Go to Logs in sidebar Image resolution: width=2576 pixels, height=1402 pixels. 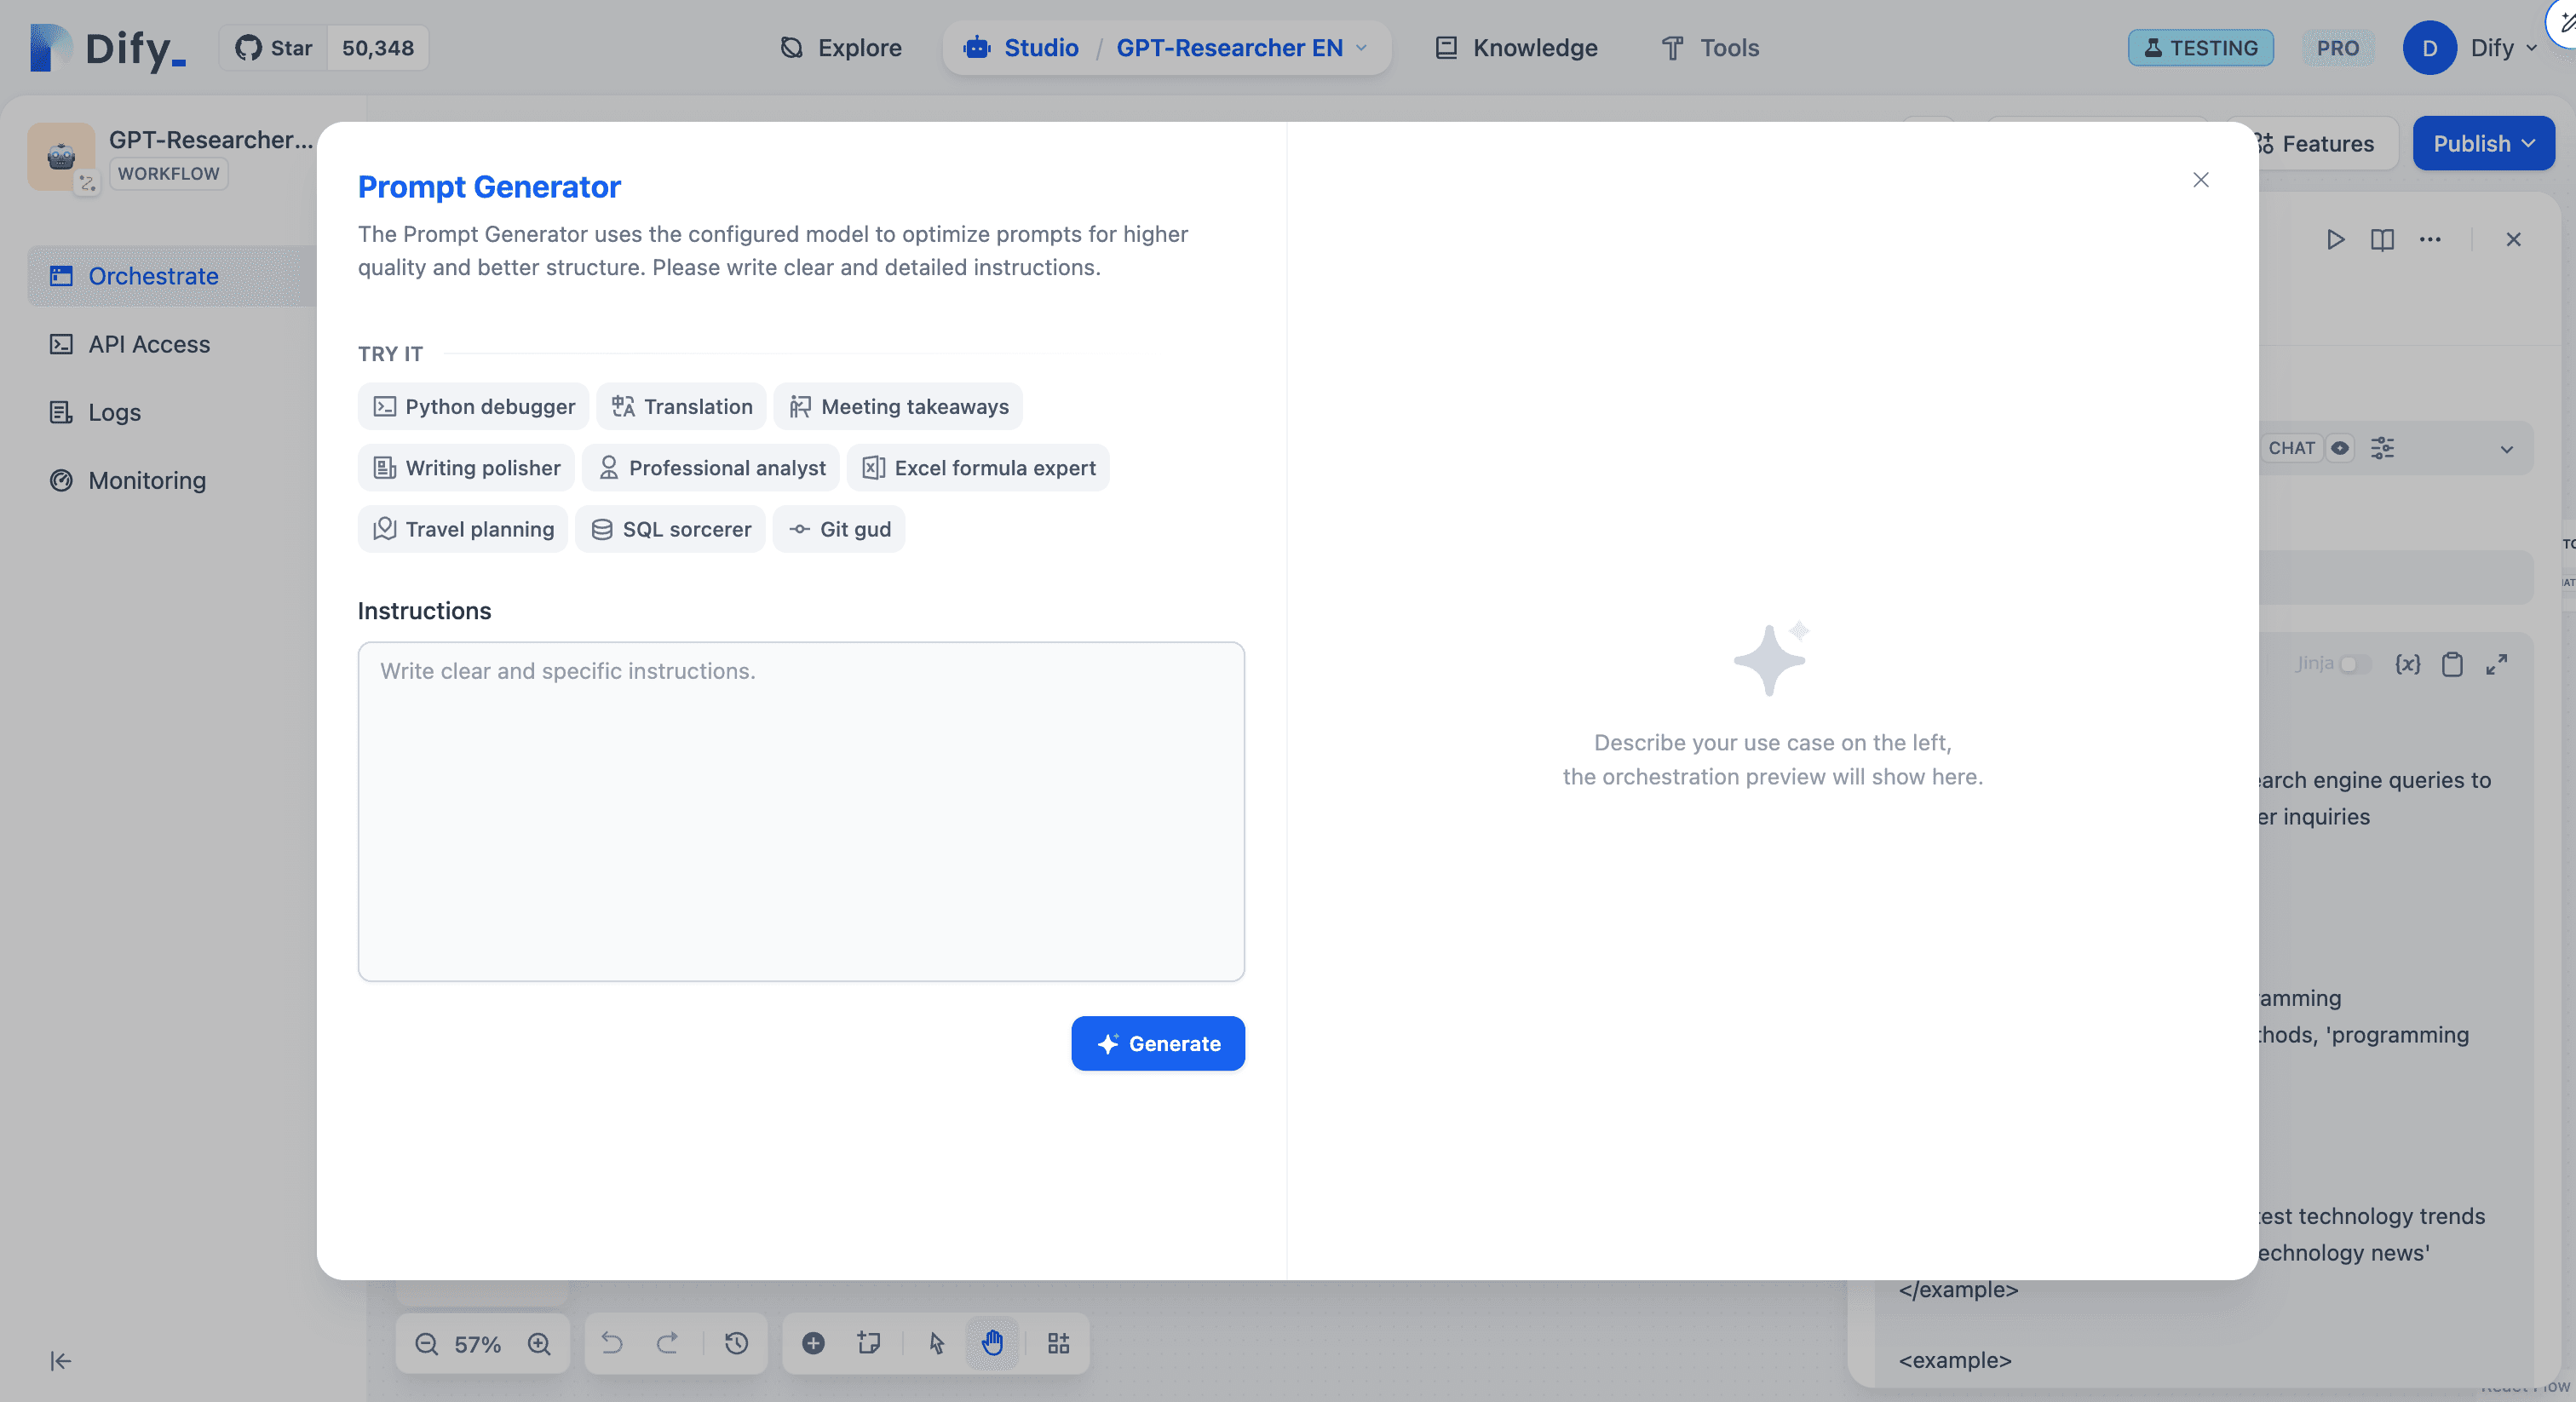coord(114,412)
